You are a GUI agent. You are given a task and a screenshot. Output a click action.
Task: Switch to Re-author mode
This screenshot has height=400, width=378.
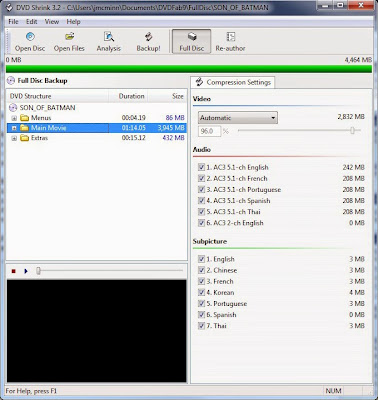[230, 41]
